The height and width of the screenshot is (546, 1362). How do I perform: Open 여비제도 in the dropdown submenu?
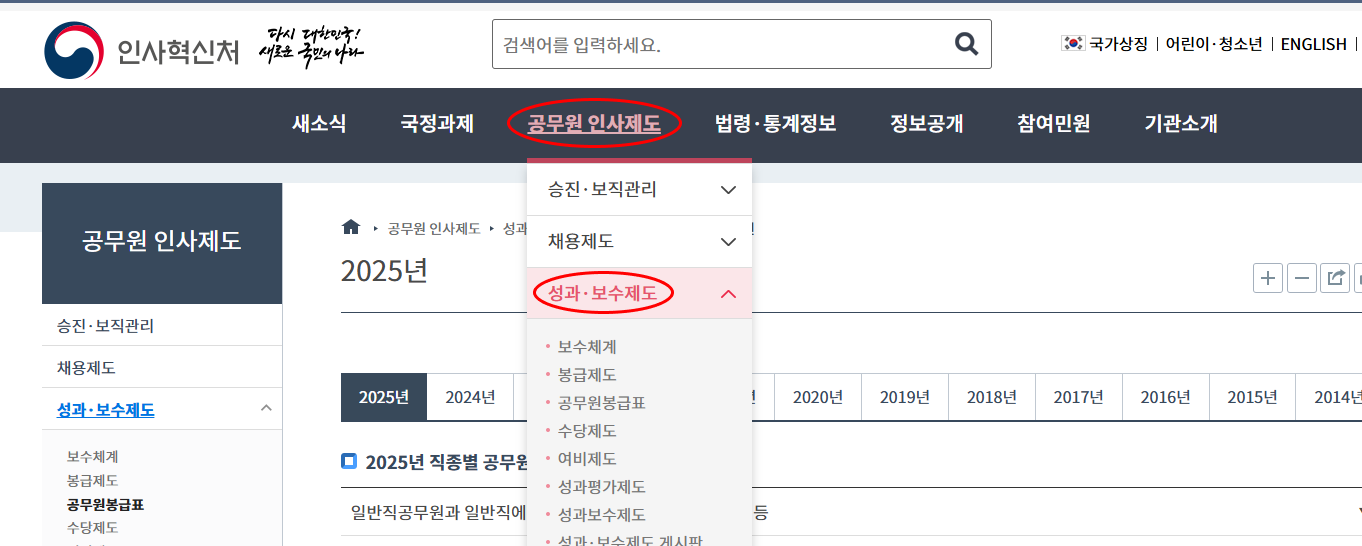587,459
